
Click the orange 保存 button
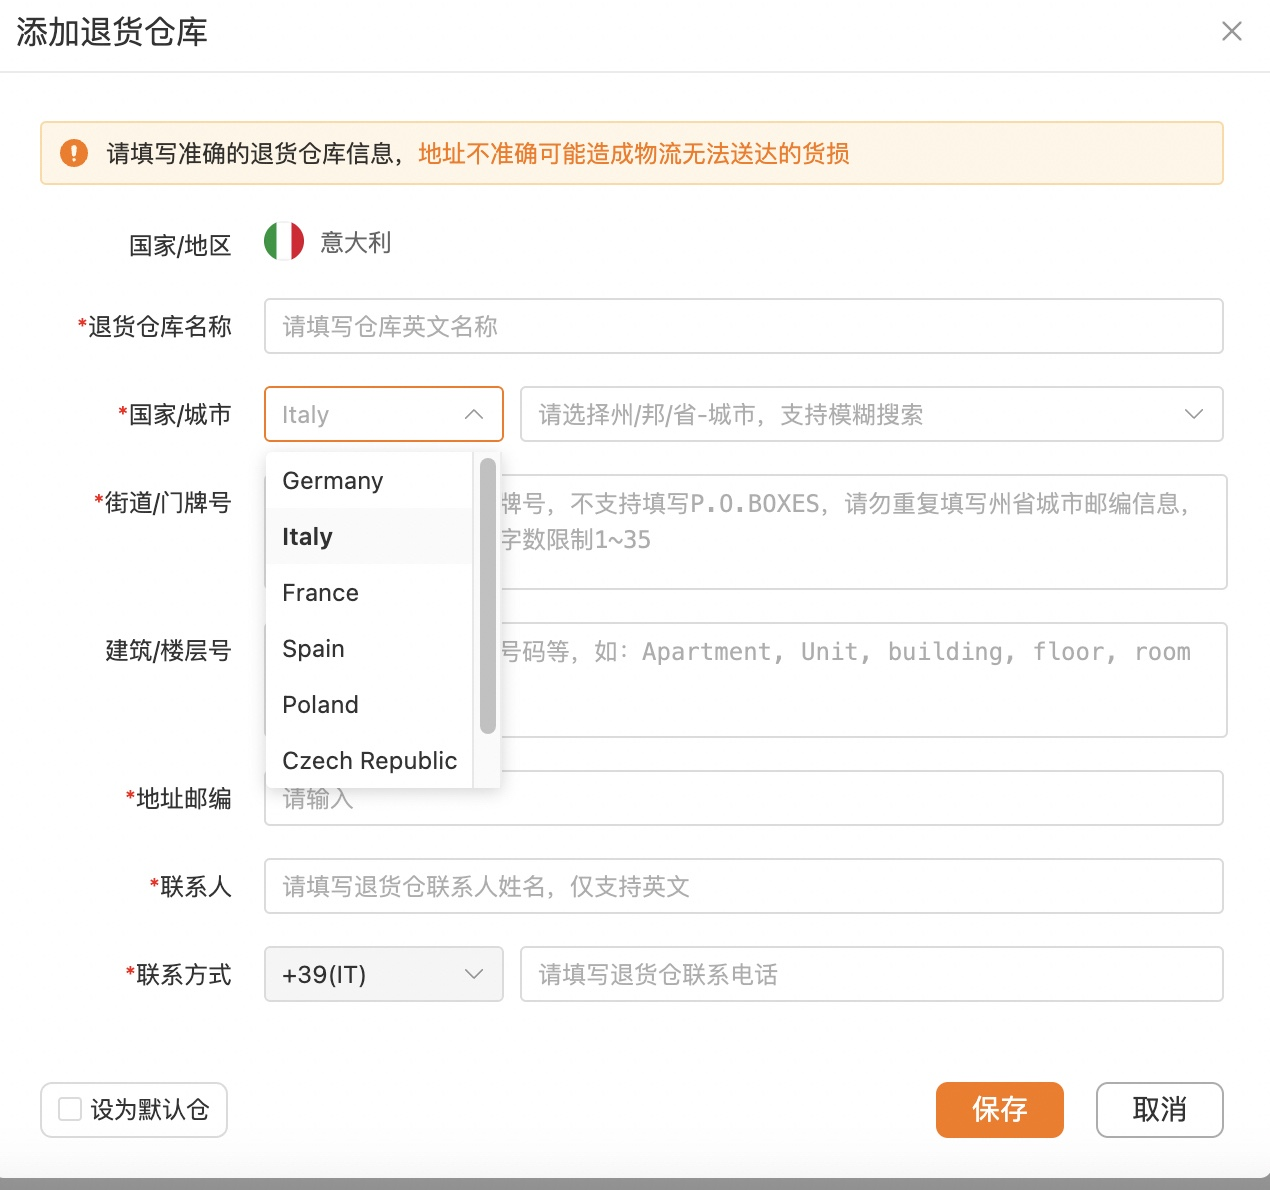point(999,1109)
